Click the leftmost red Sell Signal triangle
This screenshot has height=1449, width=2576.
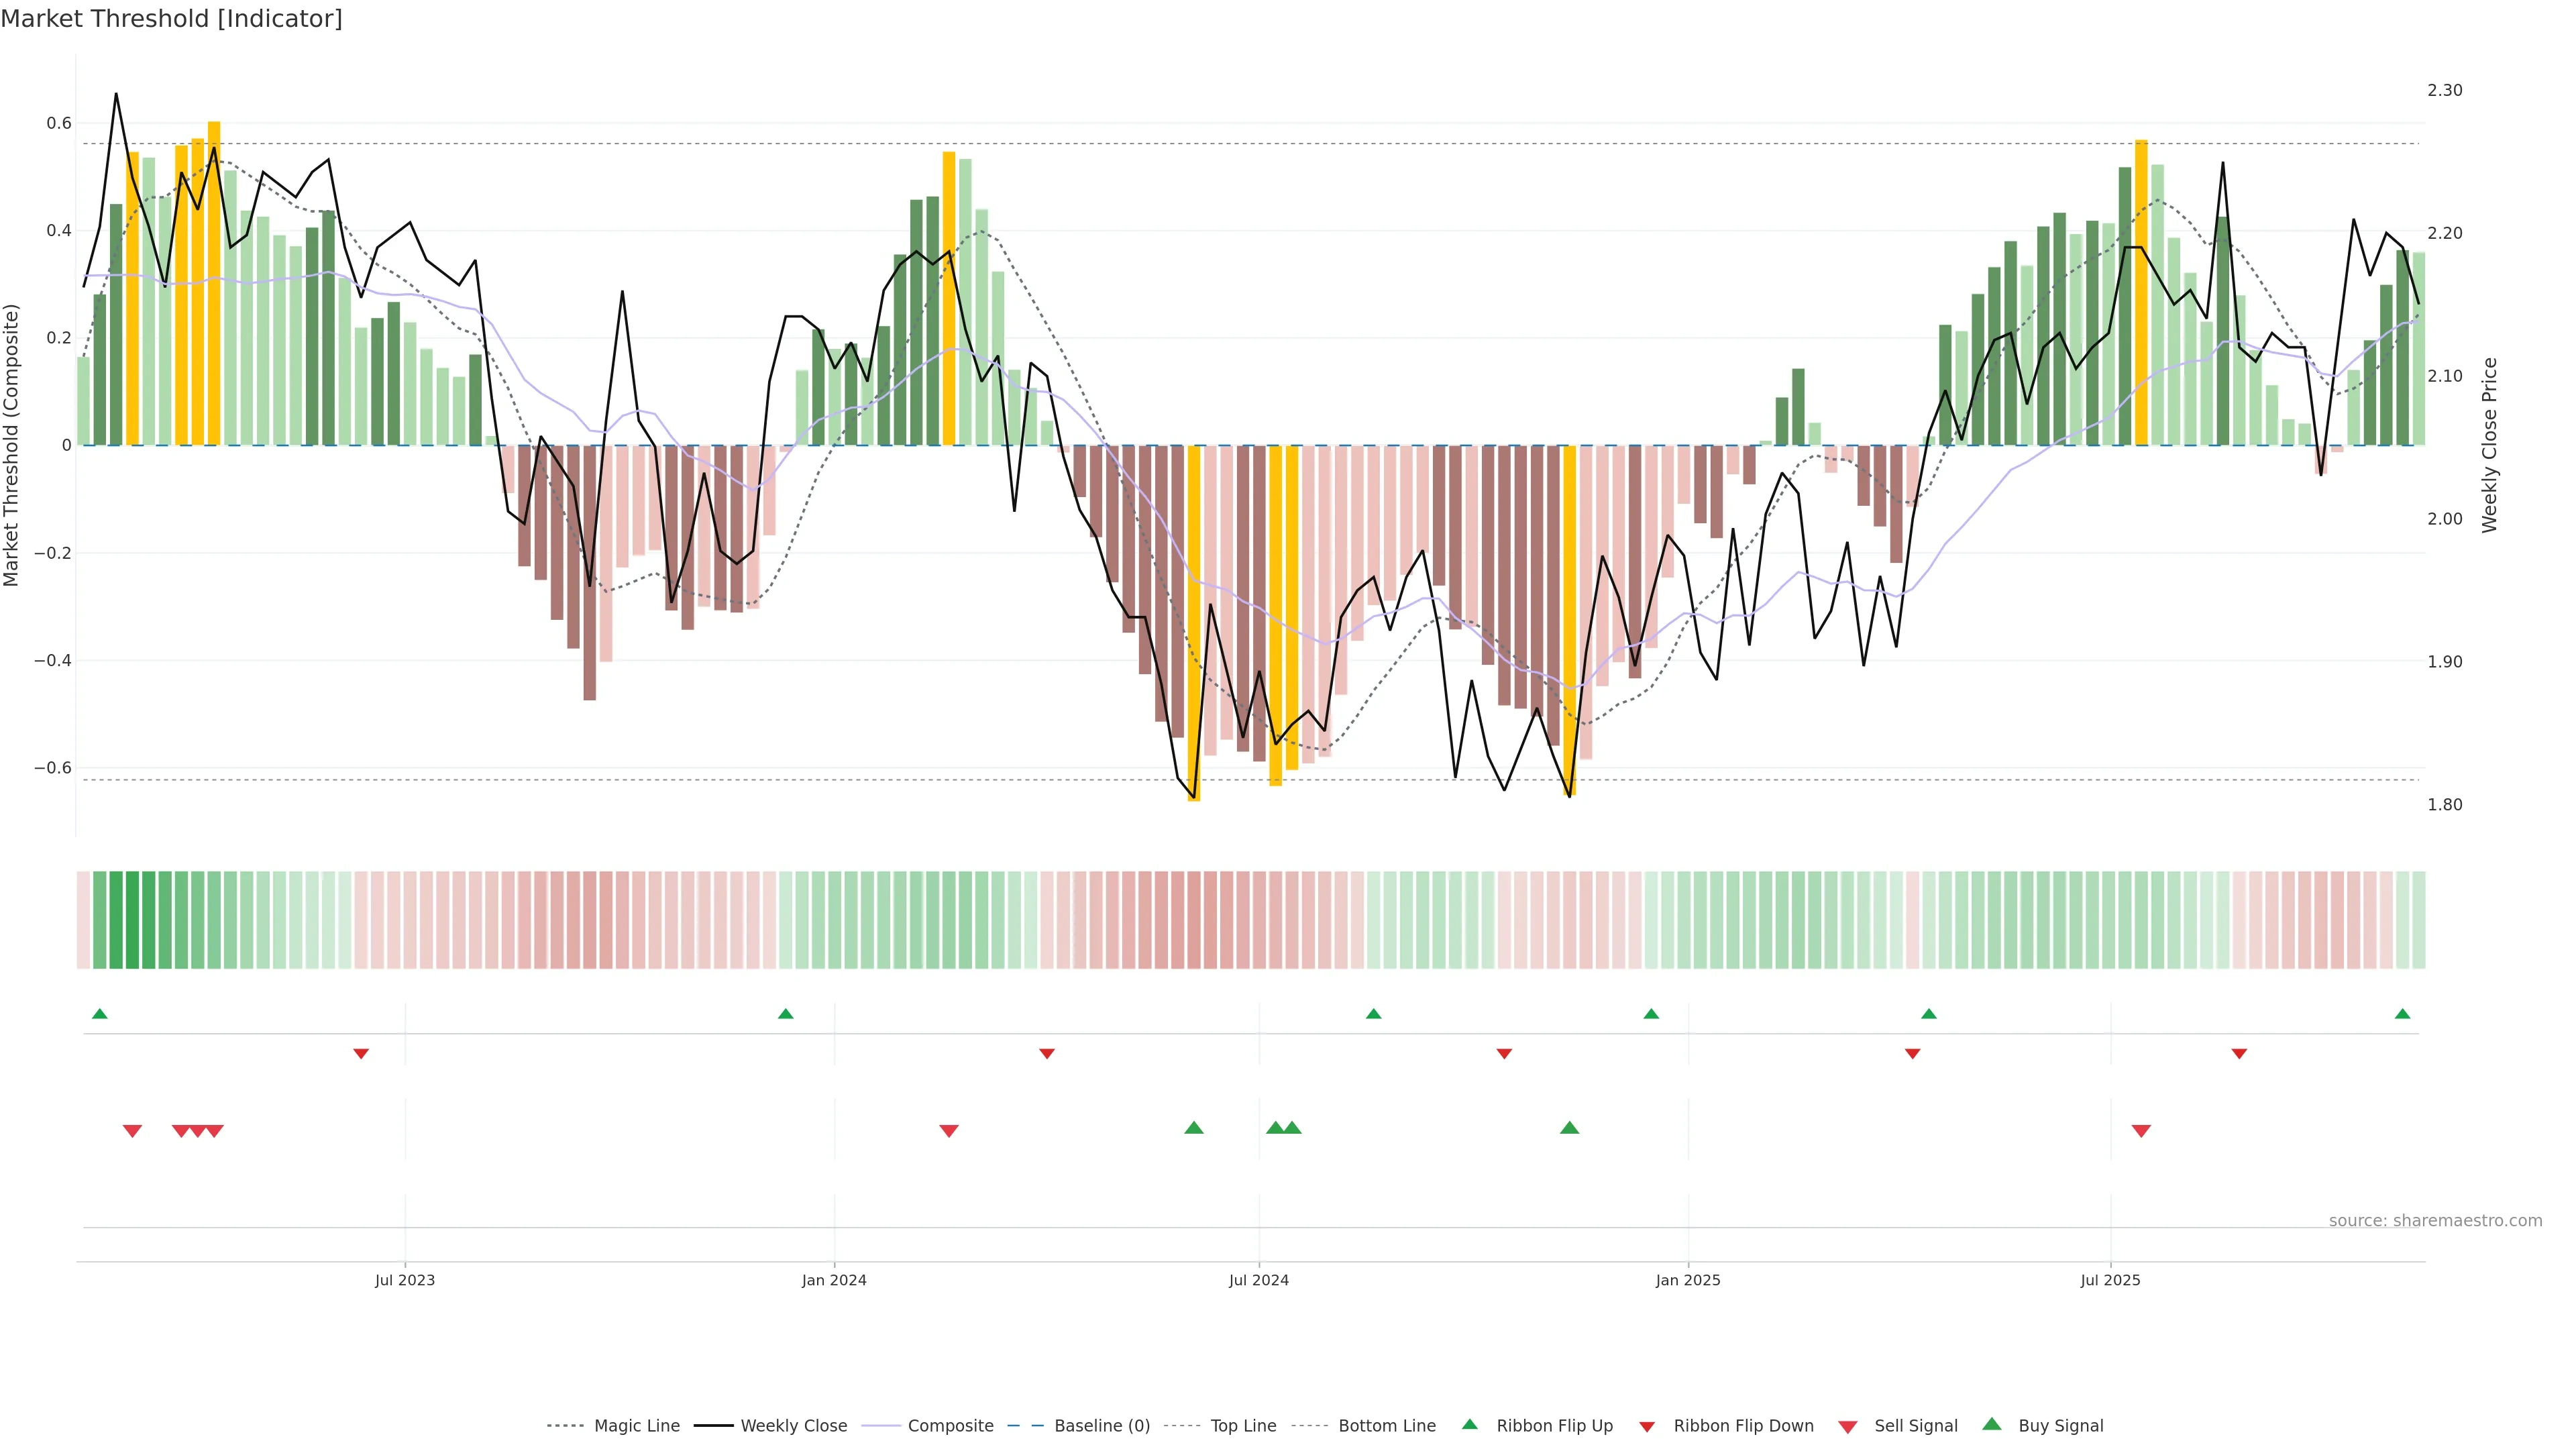(132, 1130)
